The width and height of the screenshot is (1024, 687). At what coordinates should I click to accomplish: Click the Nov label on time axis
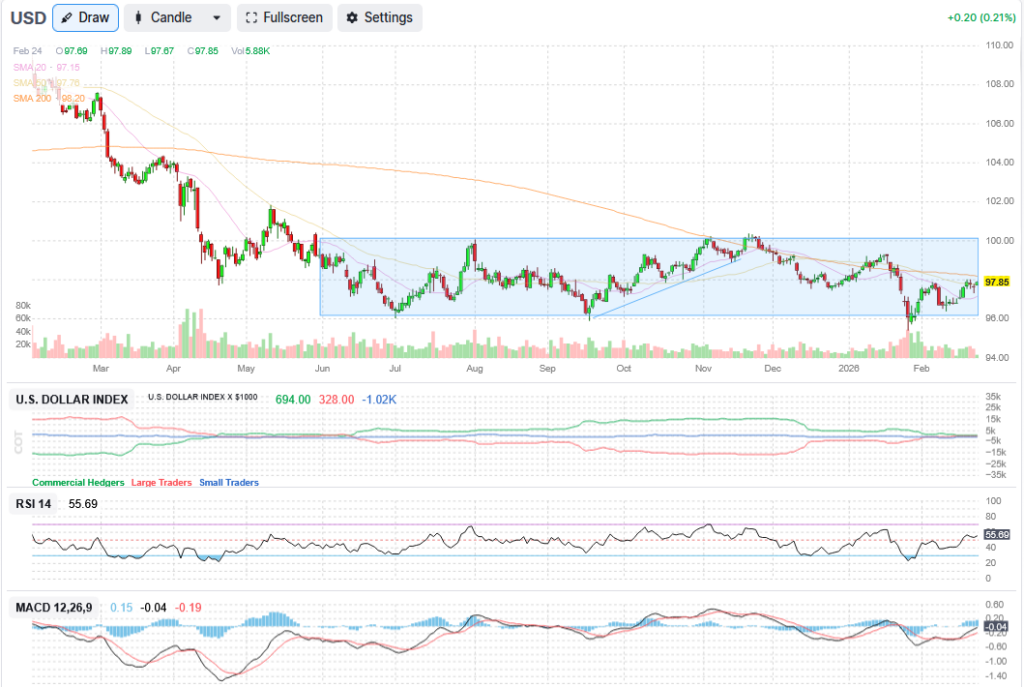(703, 368)
